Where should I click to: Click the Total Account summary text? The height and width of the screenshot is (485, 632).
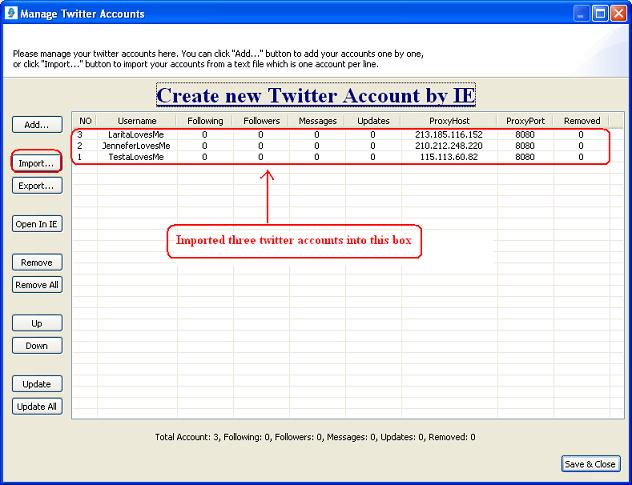pos(315,437)
